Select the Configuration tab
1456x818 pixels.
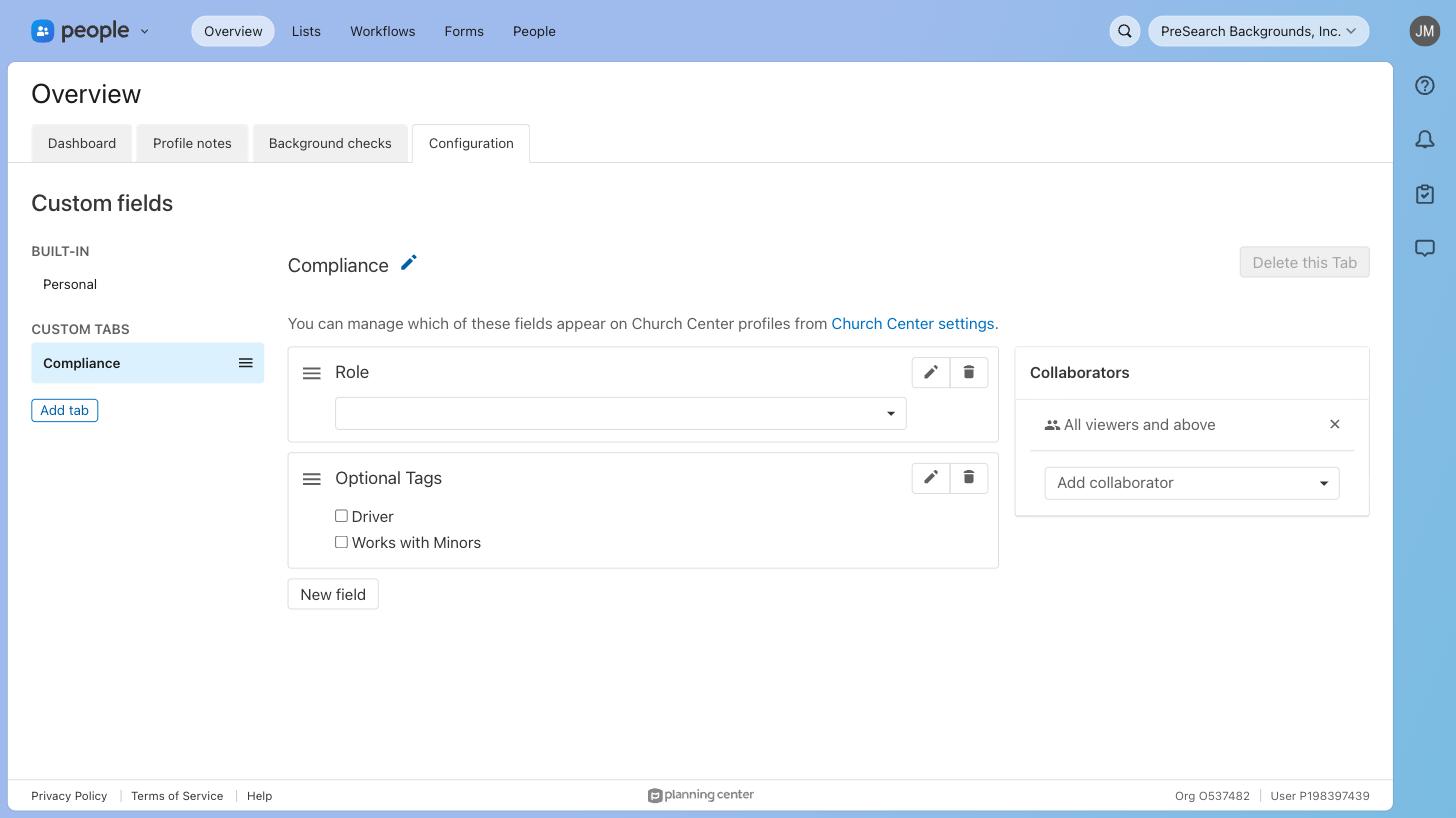tap(471, 143)
